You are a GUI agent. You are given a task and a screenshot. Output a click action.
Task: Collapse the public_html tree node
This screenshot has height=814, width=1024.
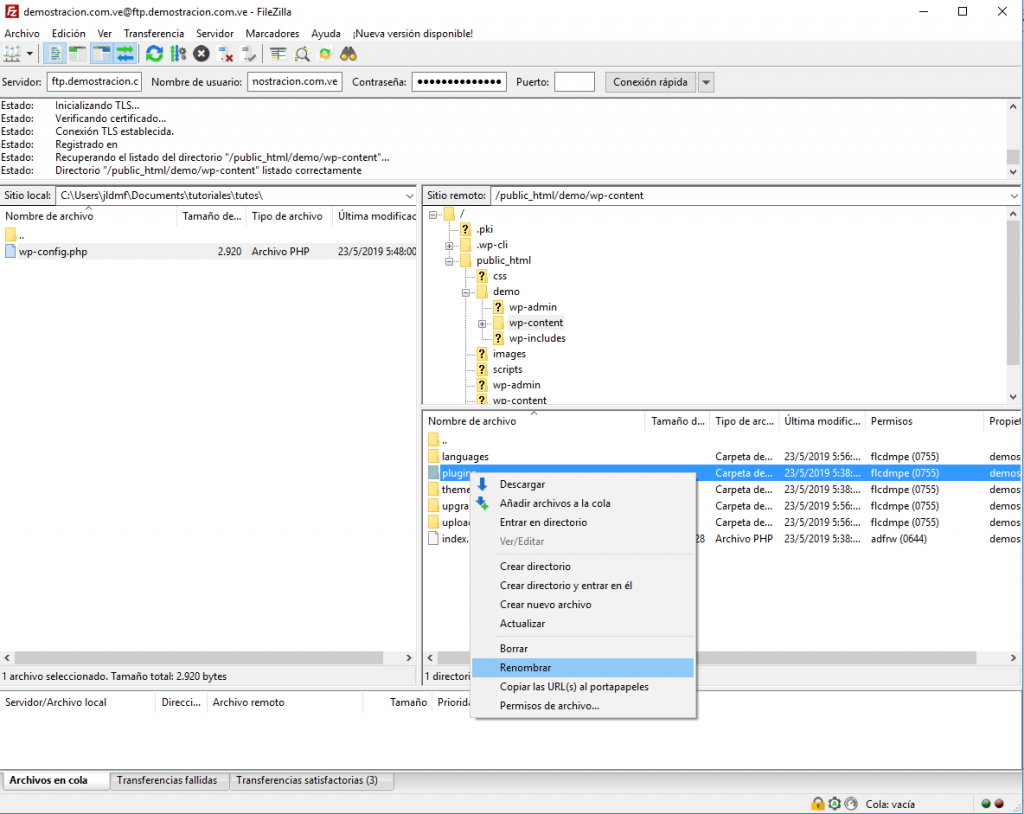pyautogui.click(x=450, y=261)
